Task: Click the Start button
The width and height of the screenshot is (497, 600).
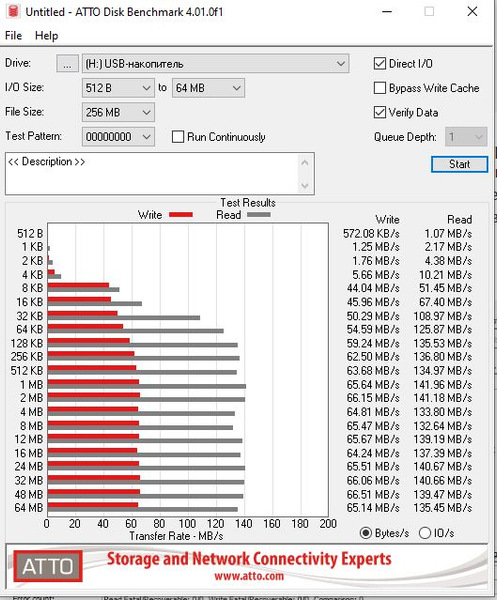Action: [x=460, y=164]
